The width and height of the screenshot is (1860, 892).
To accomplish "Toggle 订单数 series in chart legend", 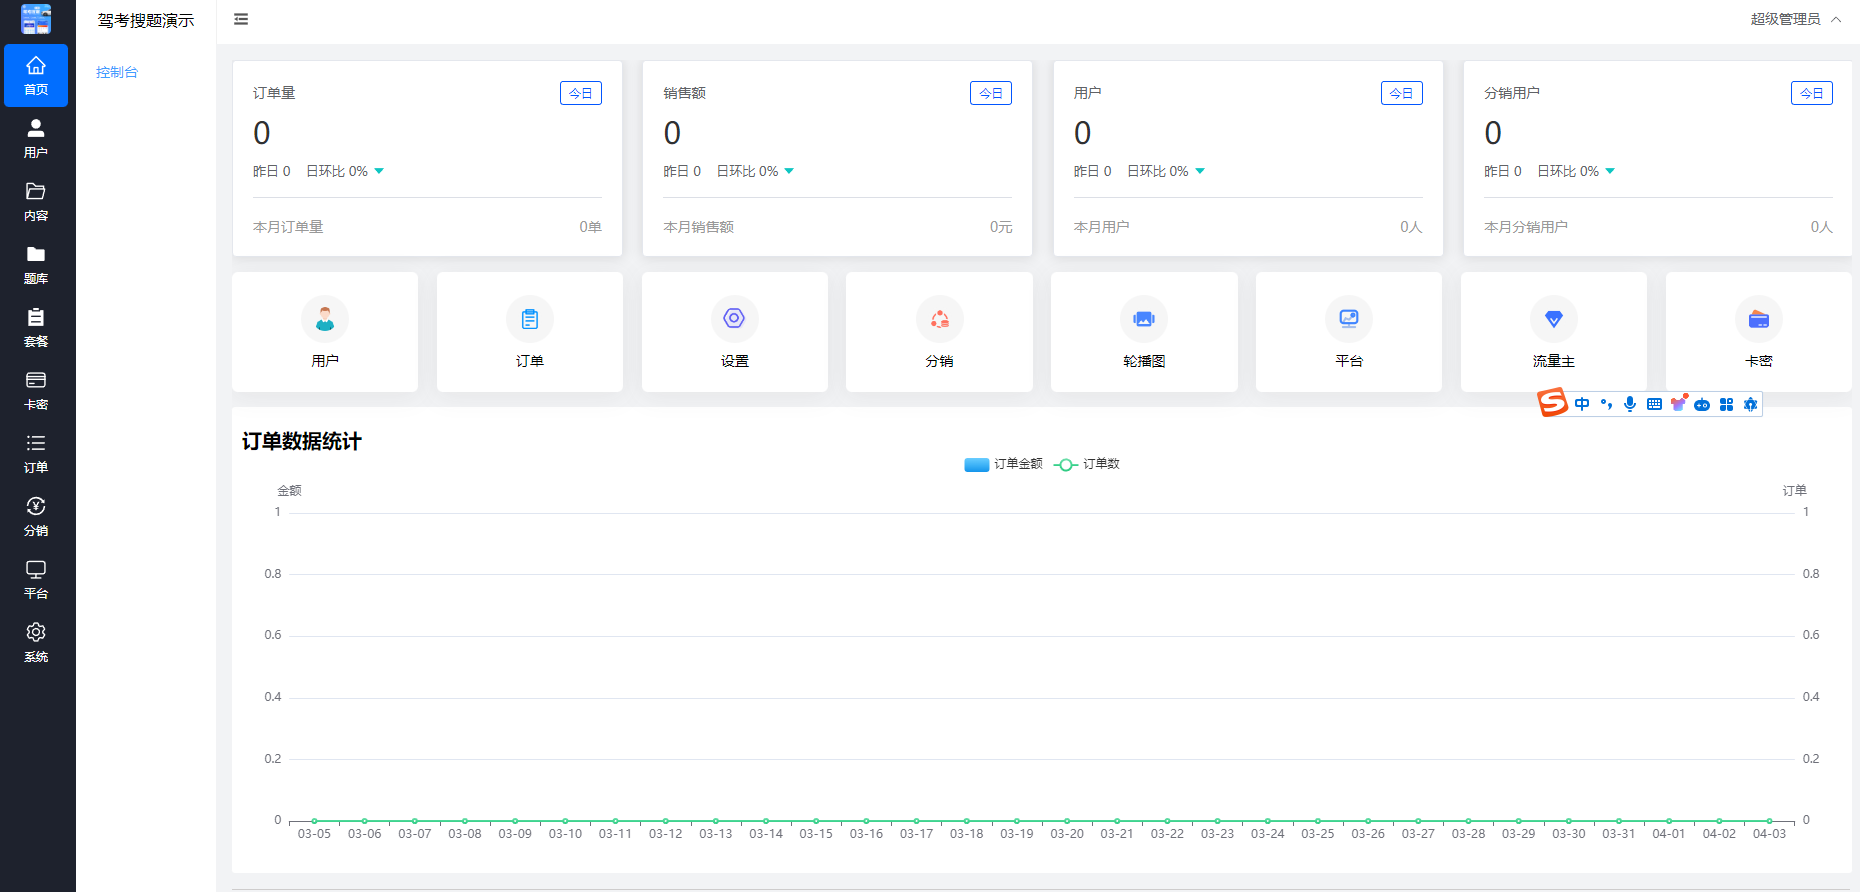I will coord(1087,464).
